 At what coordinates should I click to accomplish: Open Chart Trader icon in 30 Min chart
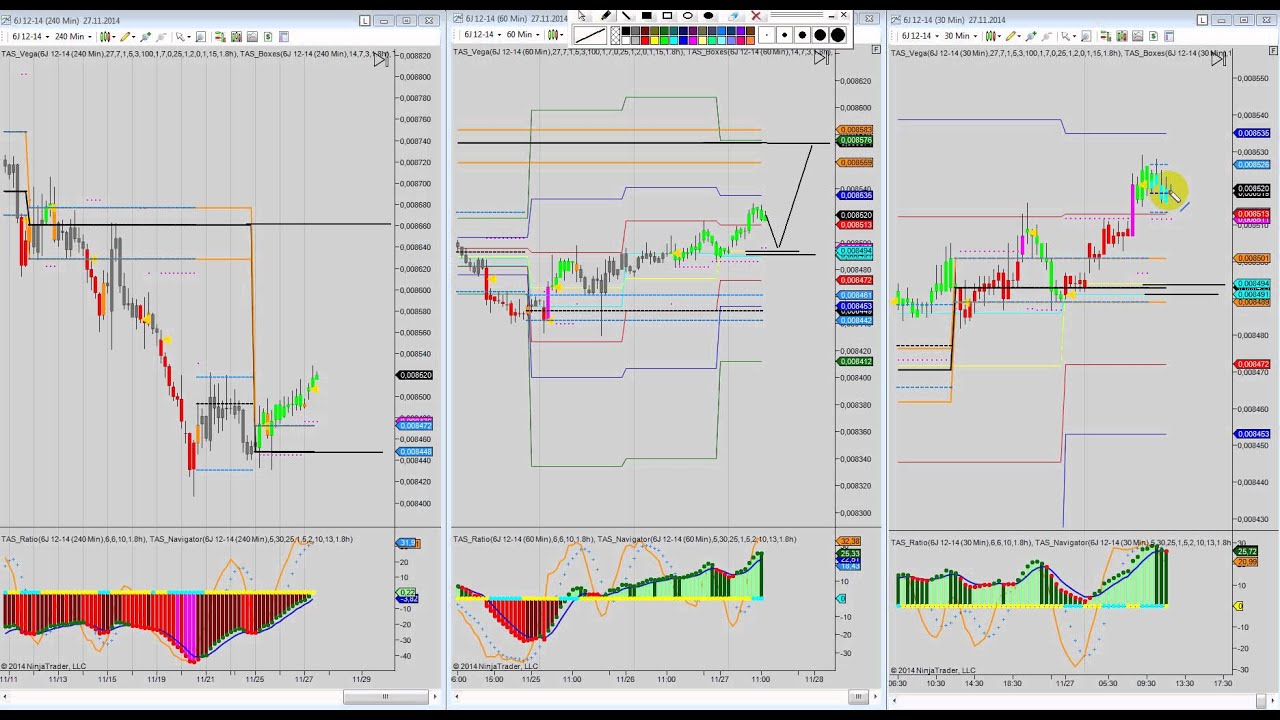(1106, 36)
